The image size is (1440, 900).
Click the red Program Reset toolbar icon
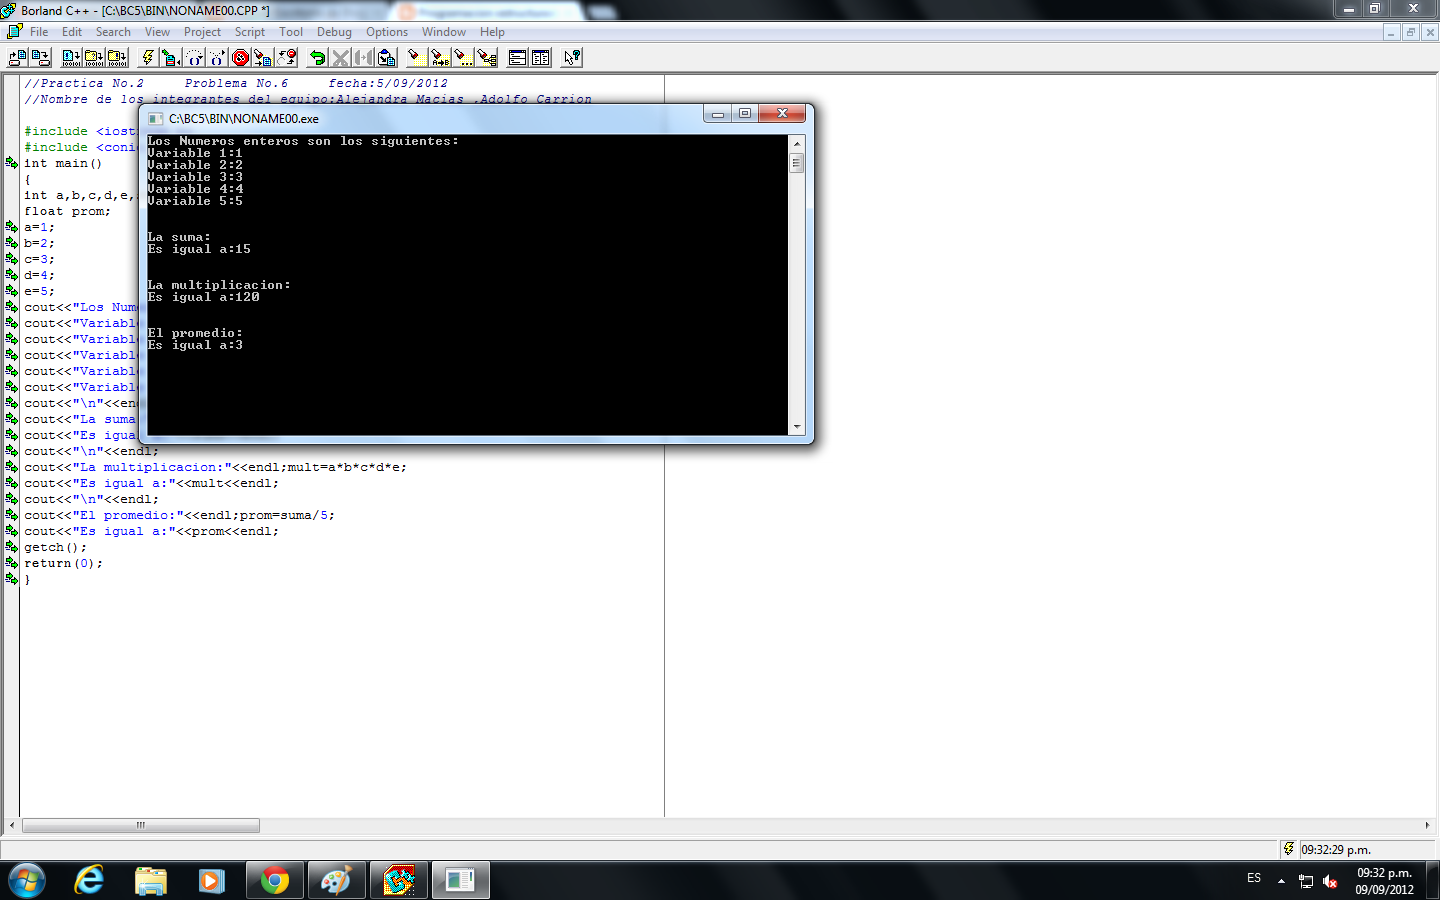[x=238, y=57]
